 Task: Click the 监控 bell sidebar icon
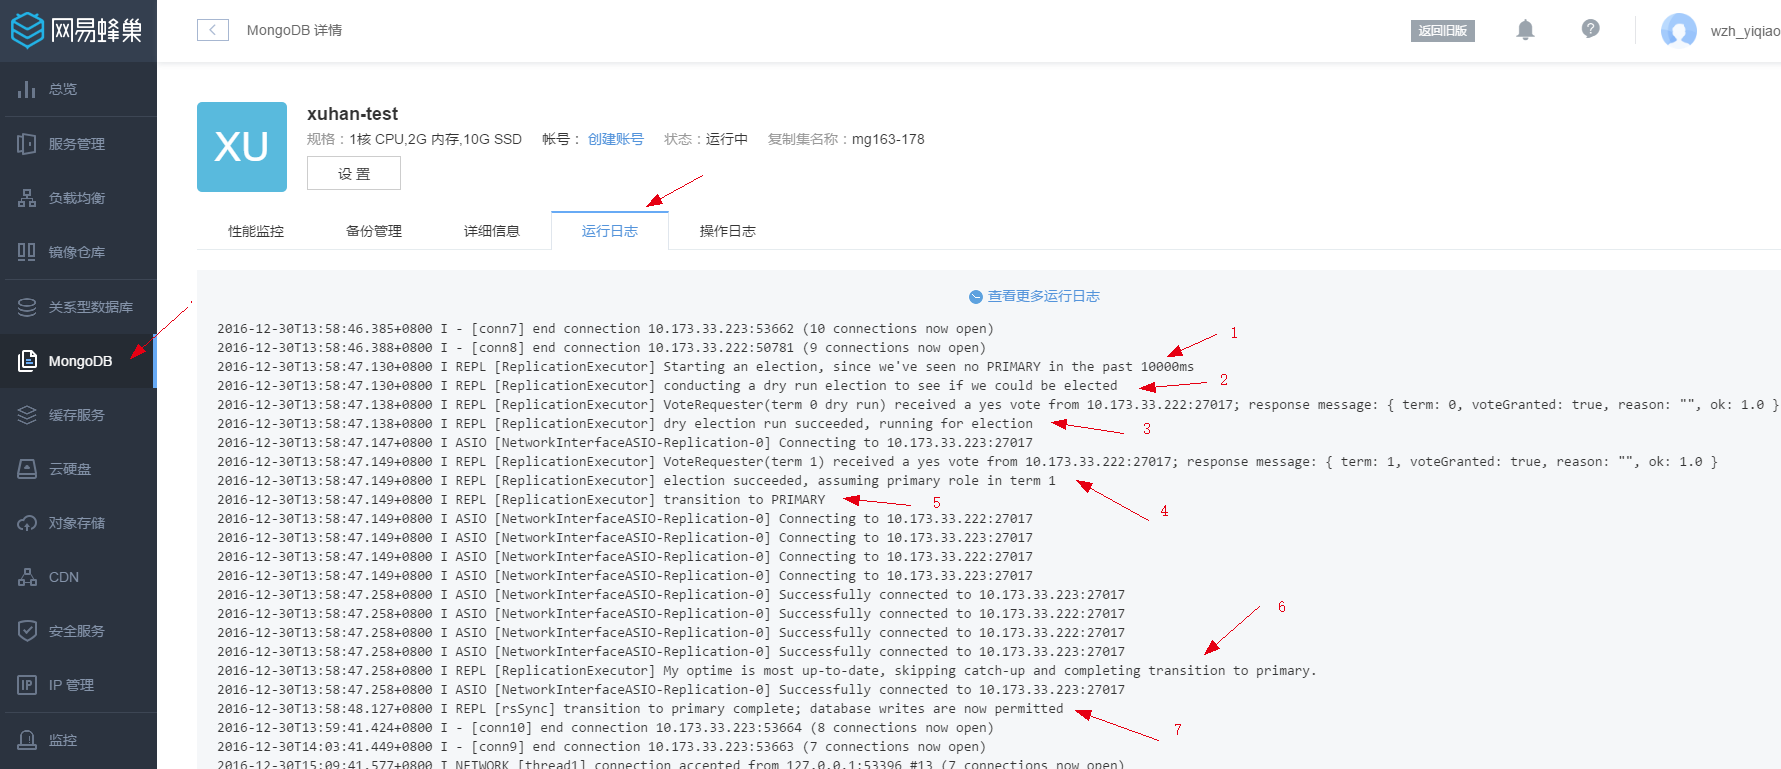coord(27,740)
